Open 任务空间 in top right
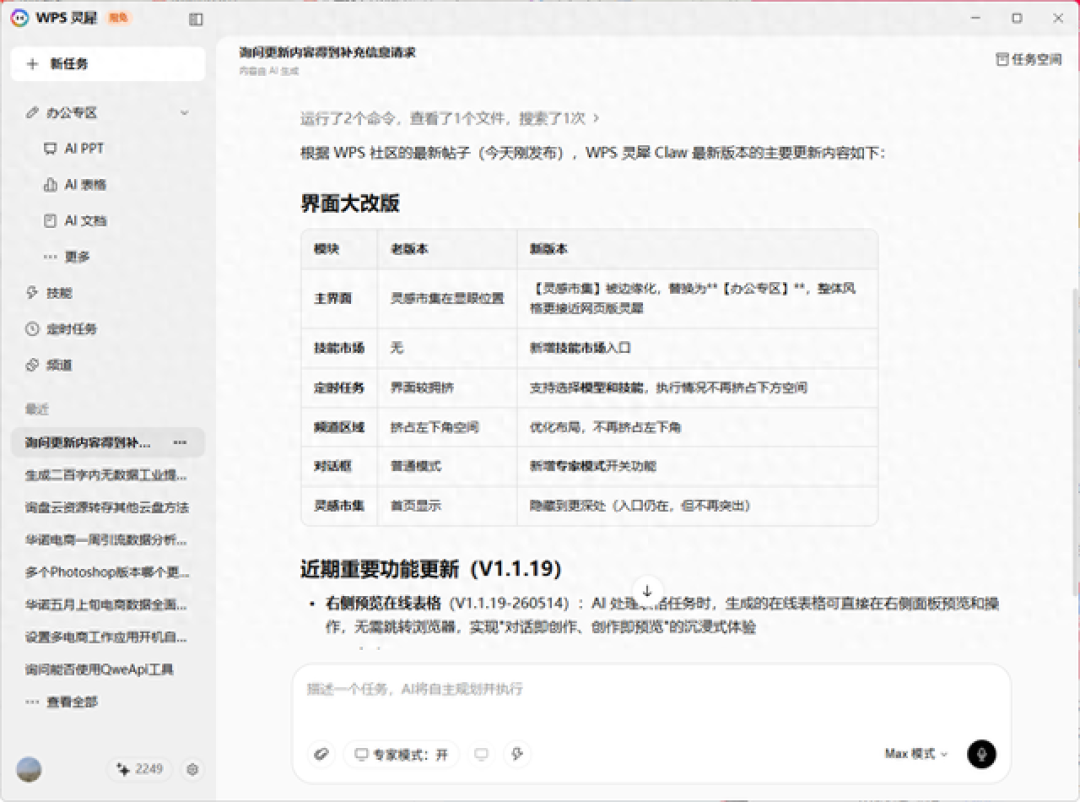The height and width of the screenshot is (802, 1080). click(x=1029, y=59)
